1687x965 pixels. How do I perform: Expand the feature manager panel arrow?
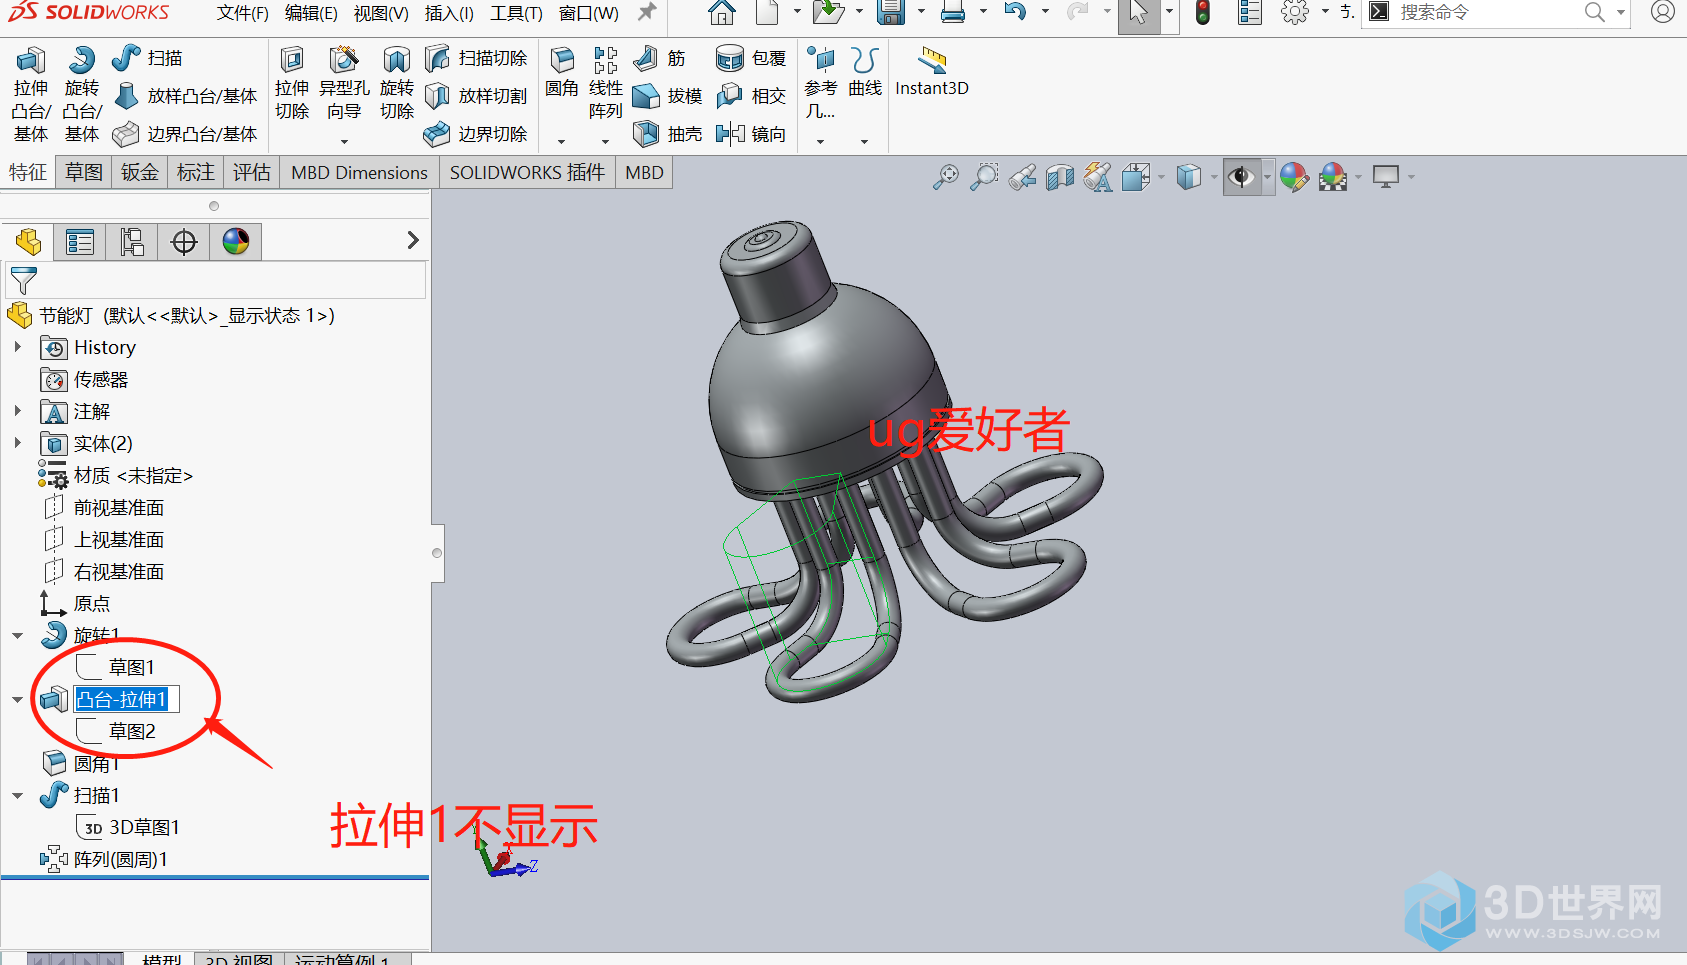coord(413,240)
